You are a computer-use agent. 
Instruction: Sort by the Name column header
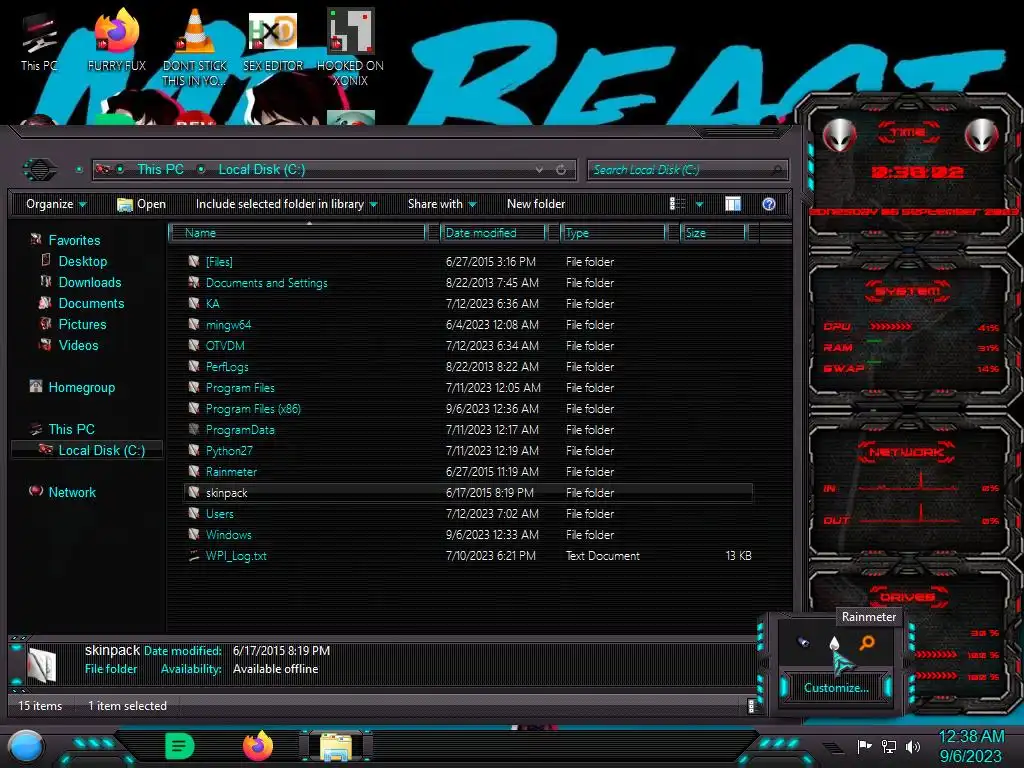(x=297, y=232)
